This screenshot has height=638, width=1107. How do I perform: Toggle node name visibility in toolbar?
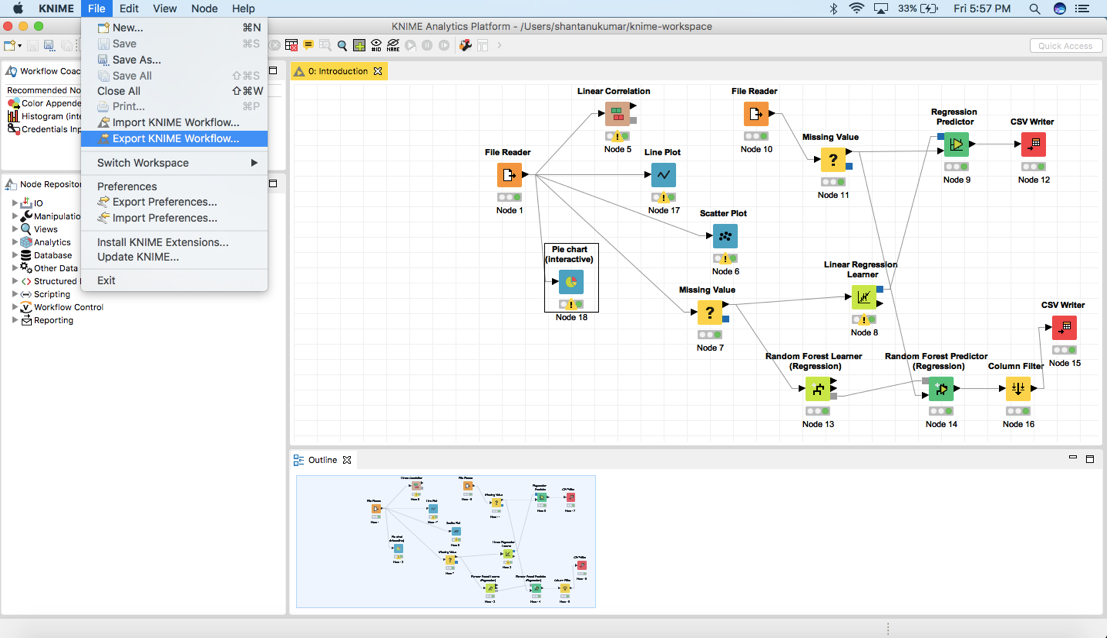pyautogui.click(x=393, y=45)
